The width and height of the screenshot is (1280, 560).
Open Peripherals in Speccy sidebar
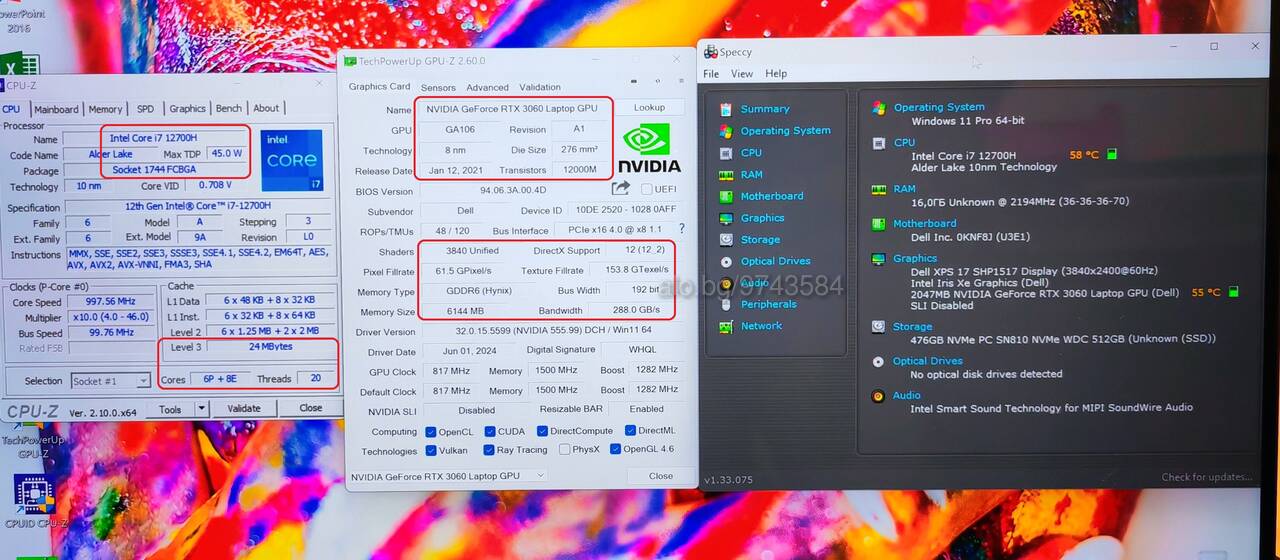tap(769, 305)
